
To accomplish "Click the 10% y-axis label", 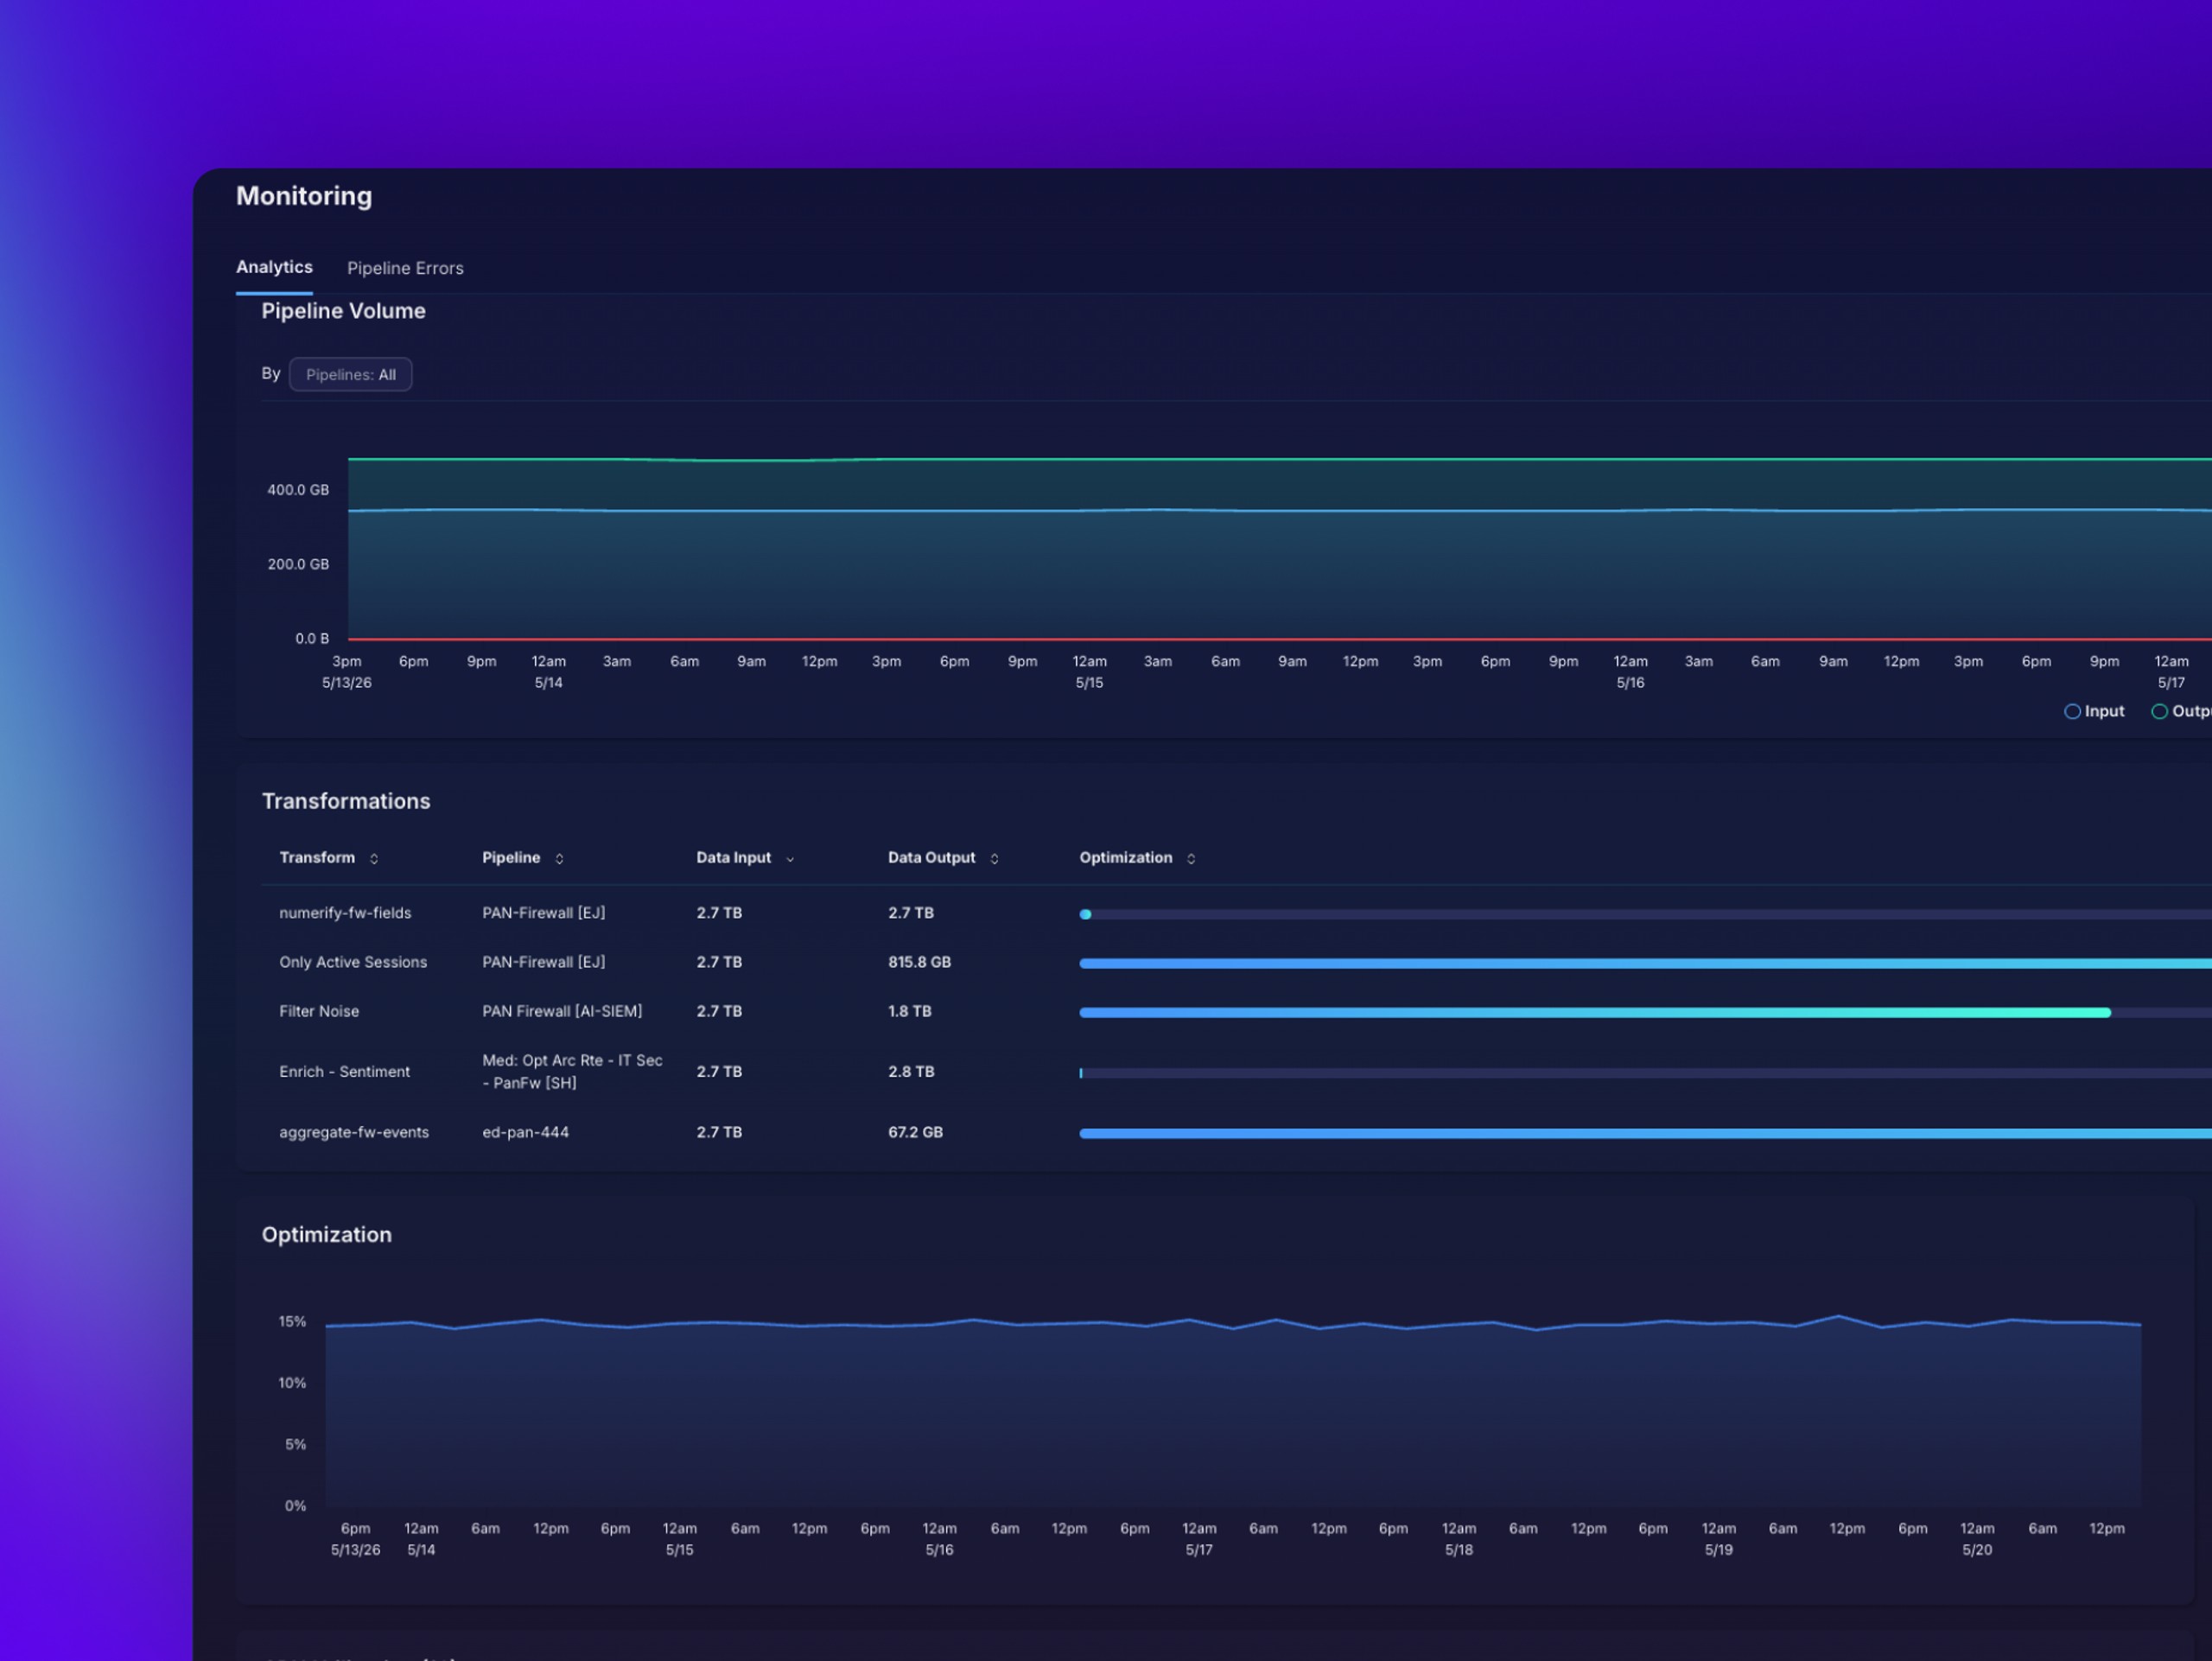I will (292, 1383).
